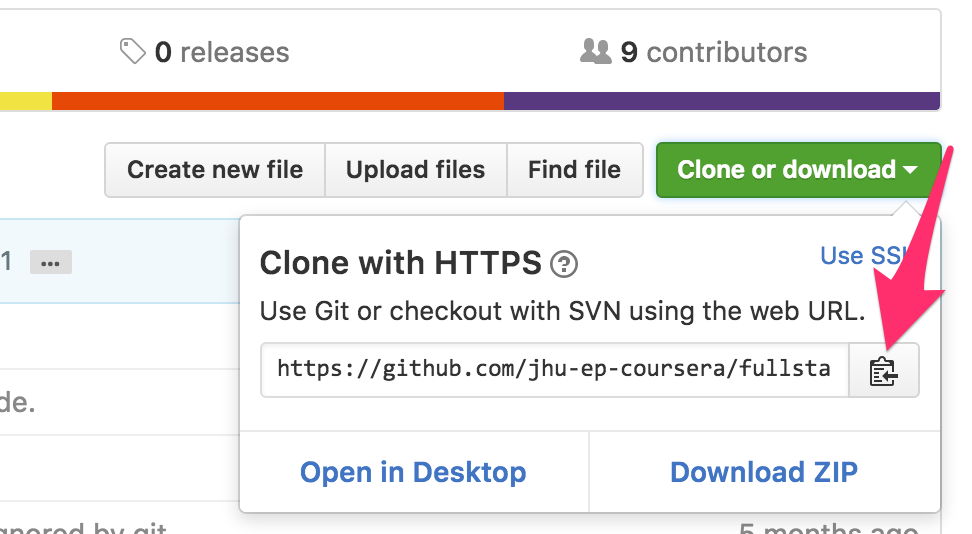
Task: Click the caret arrow on Clone or download
Action: [x=910, y=170]
